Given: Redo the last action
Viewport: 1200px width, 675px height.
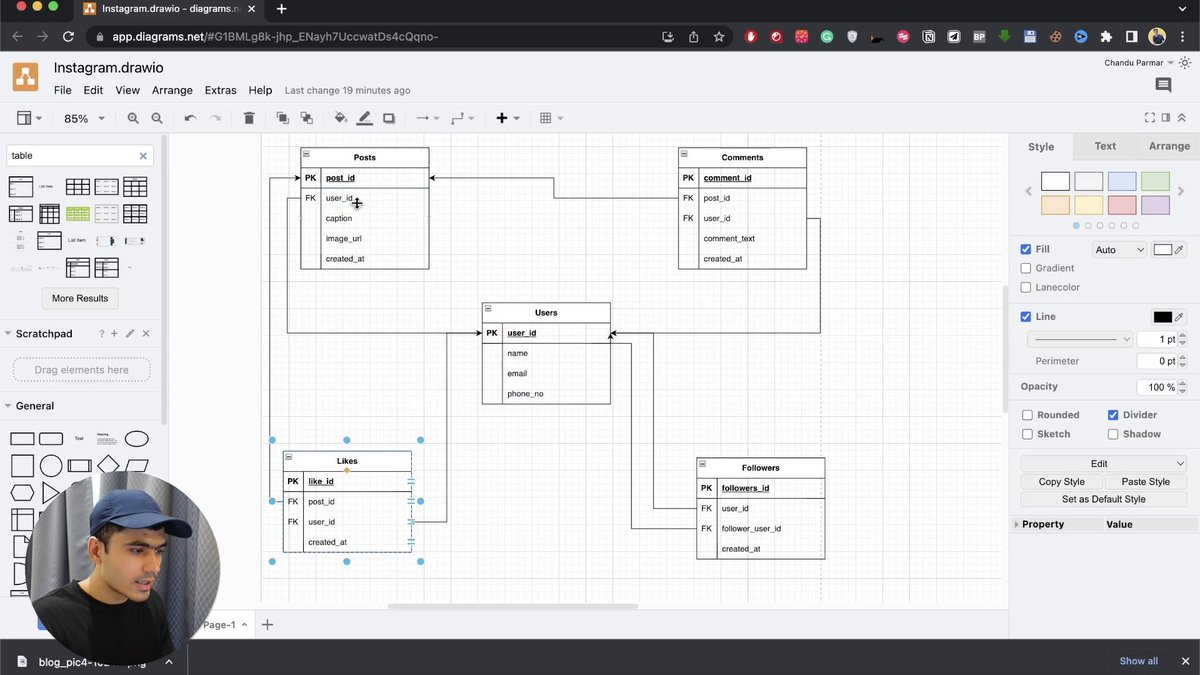Looking at the screenshot, I should click(x=215, y=118).
